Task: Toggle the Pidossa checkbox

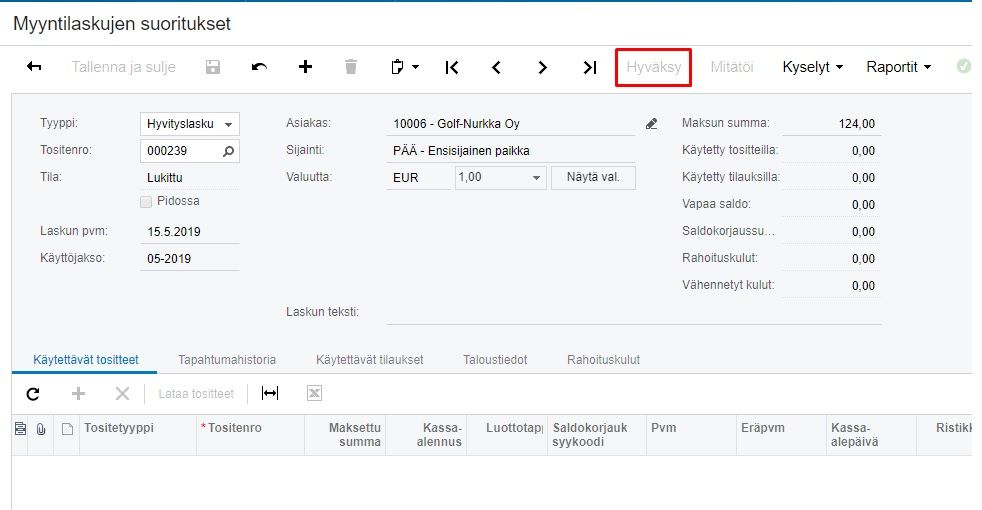Action: [x=147, y=201]
